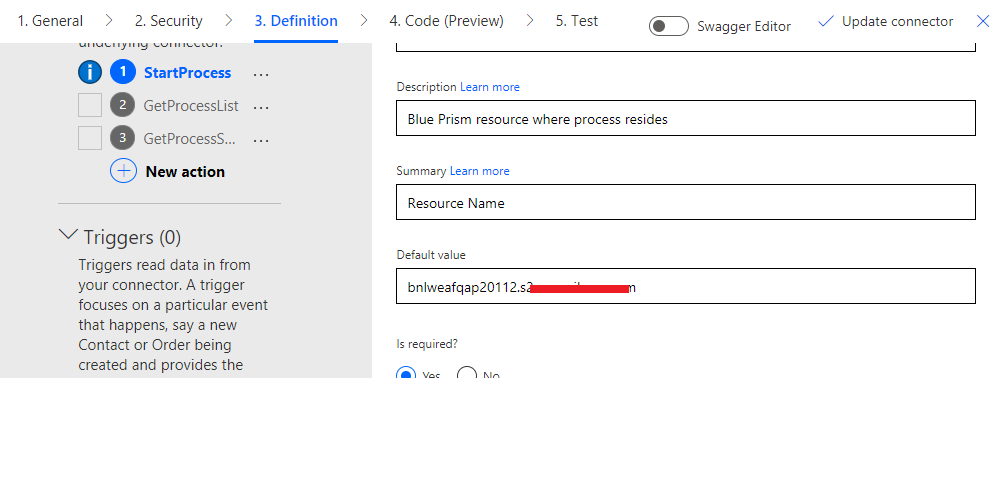Viewport: 999px width, 489px height.
Task: Select Yes for Is required
Action: tap(406, 375)
